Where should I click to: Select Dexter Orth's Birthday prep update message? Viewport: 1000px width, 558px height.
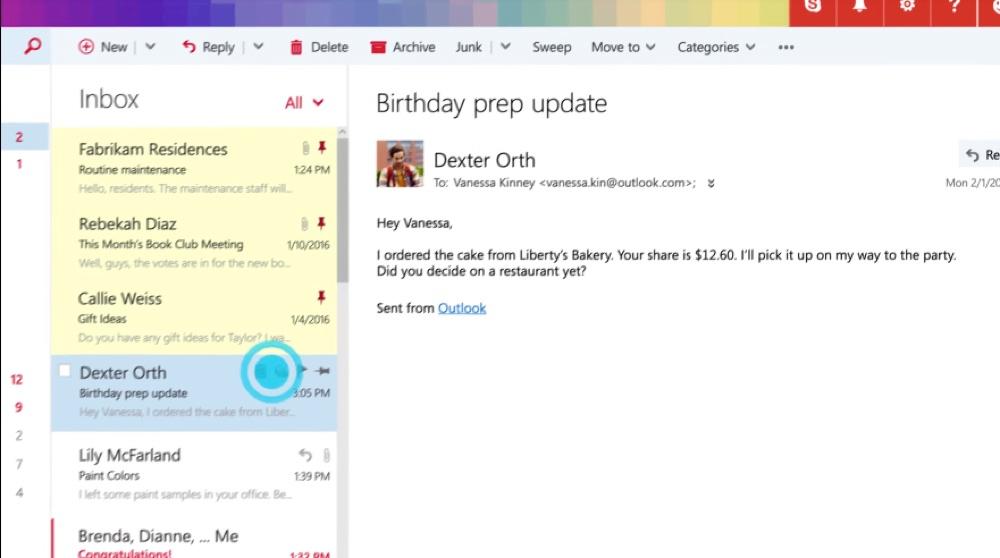(194, 392)
